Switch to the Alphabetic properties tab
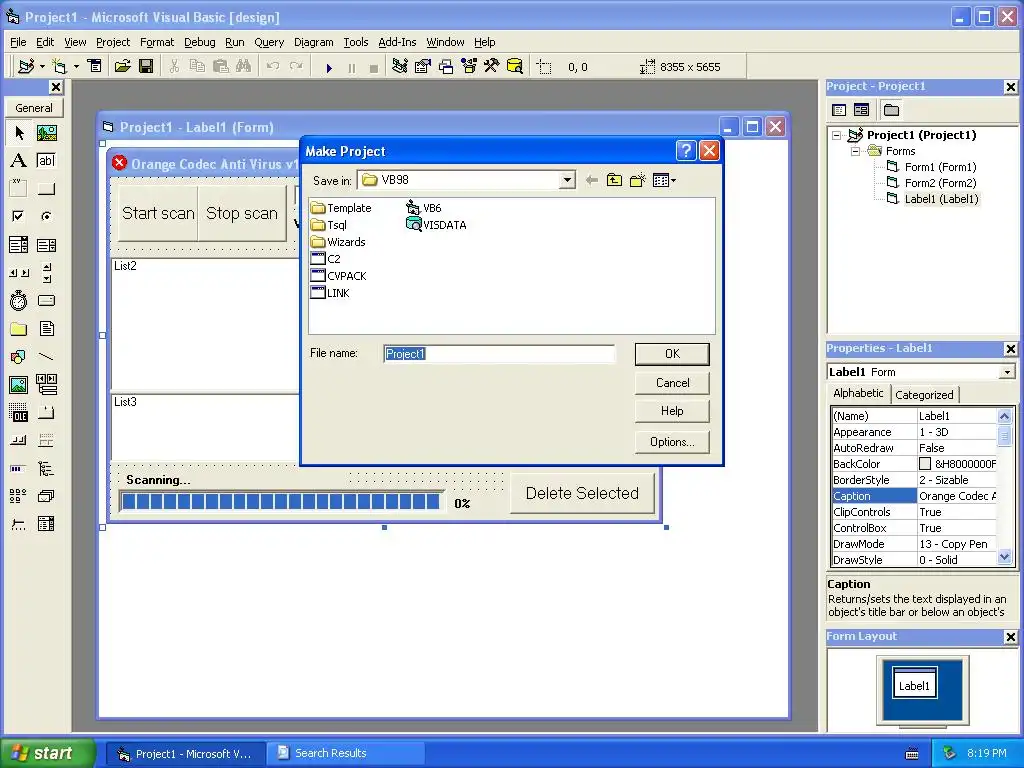 tap(858, 393)
